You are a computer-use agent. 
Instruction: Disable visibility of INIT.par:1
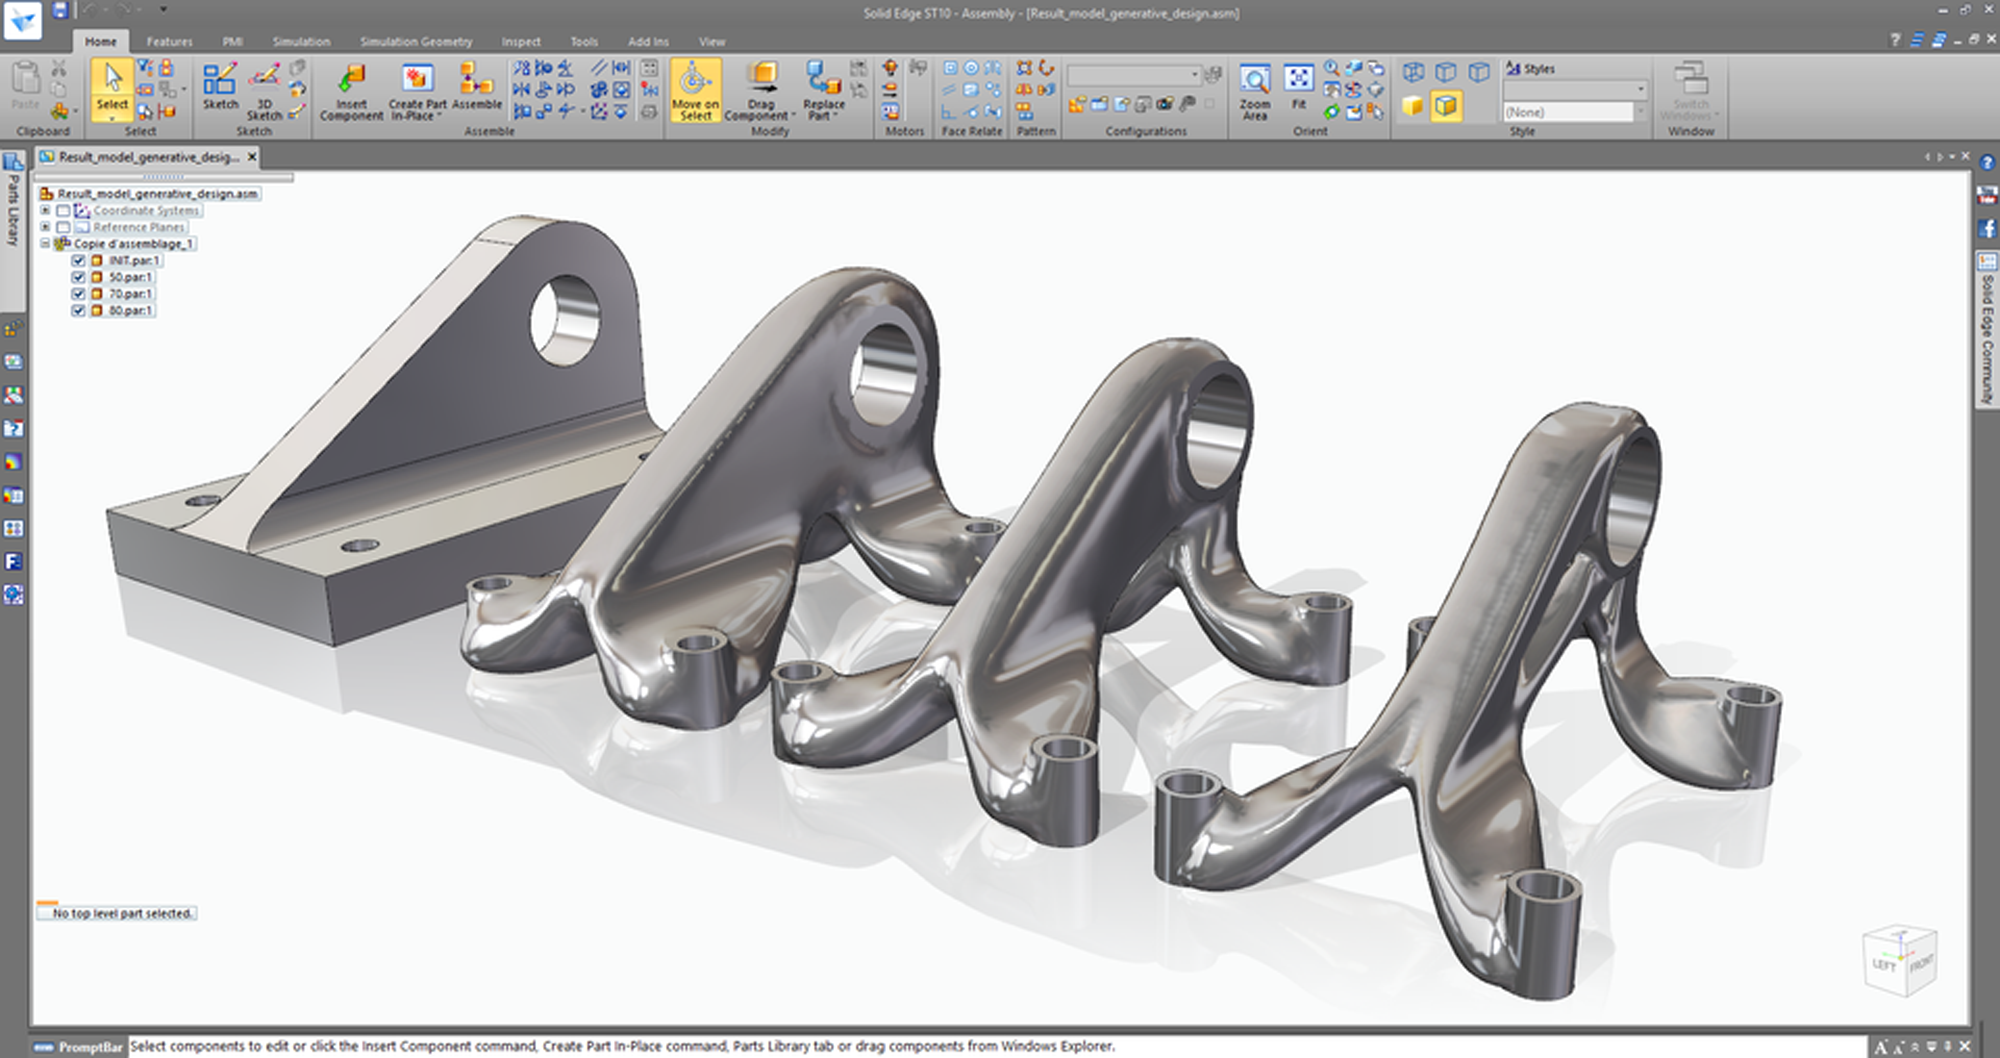pyautogui.click(x=81, y=262)
